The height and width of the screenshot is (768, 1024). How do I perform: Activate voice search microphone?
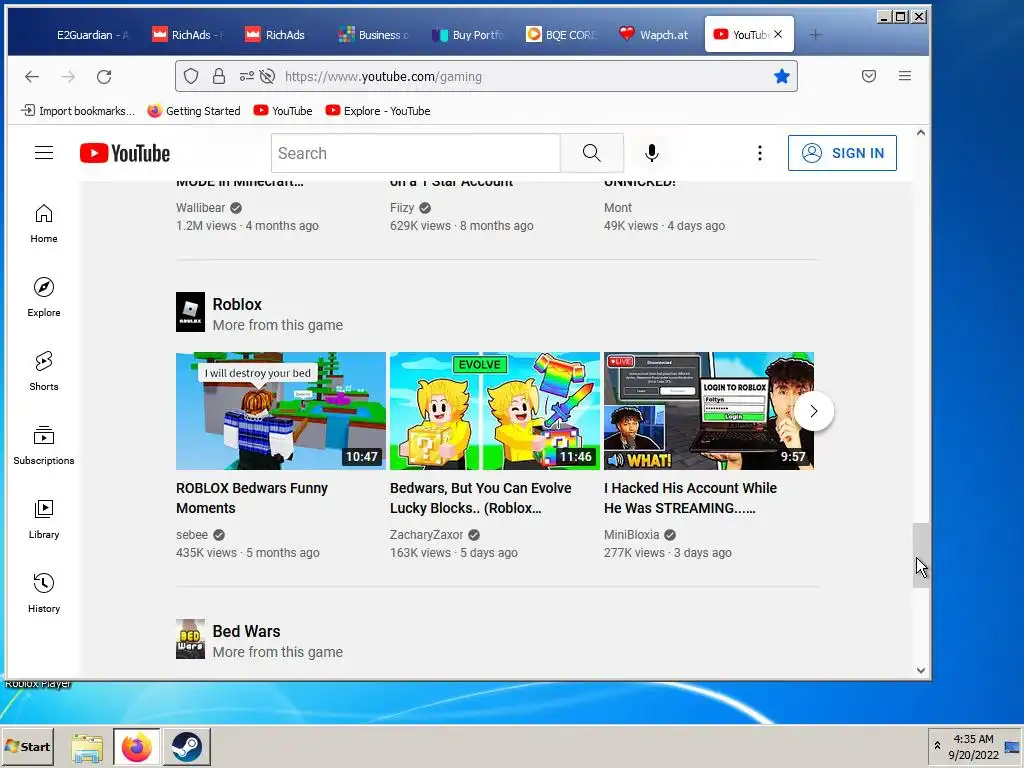tap(651, 153)
